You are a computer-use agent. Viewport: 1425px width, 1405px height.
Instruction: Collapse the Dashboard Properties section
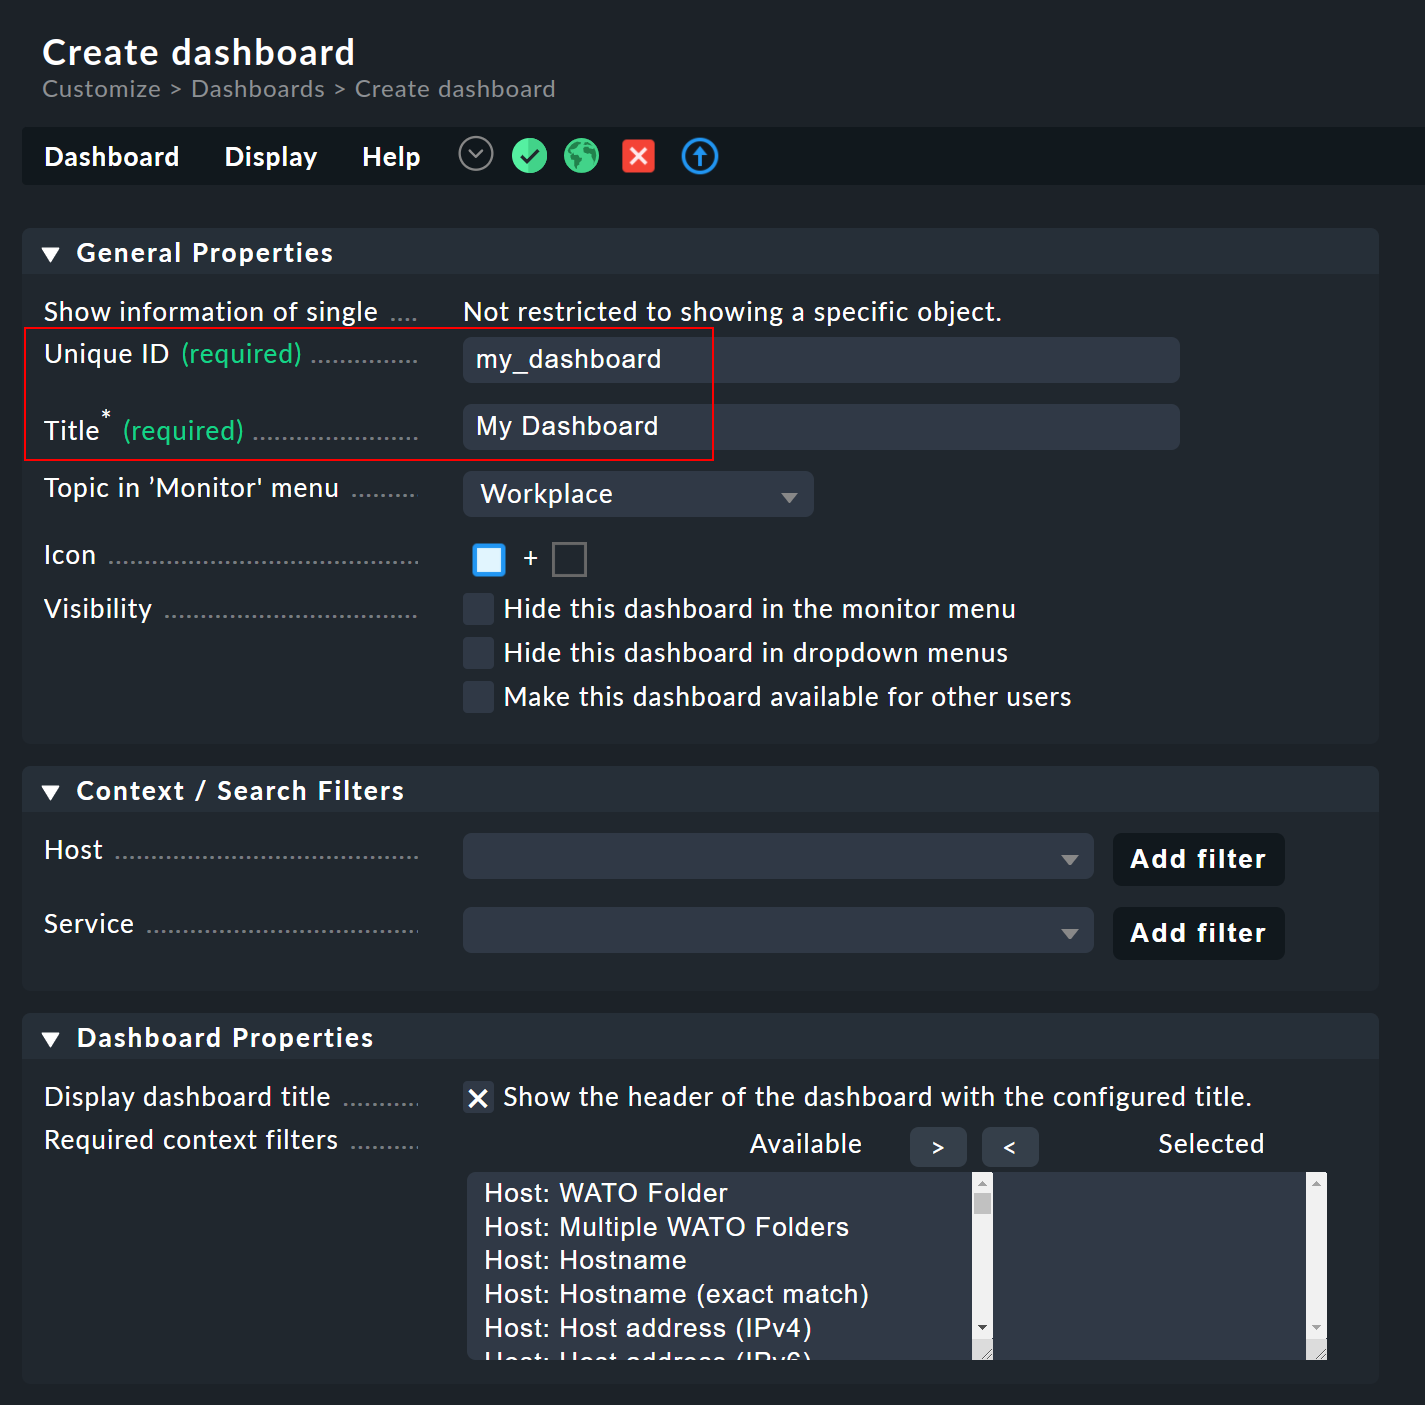coord(51,1039)
